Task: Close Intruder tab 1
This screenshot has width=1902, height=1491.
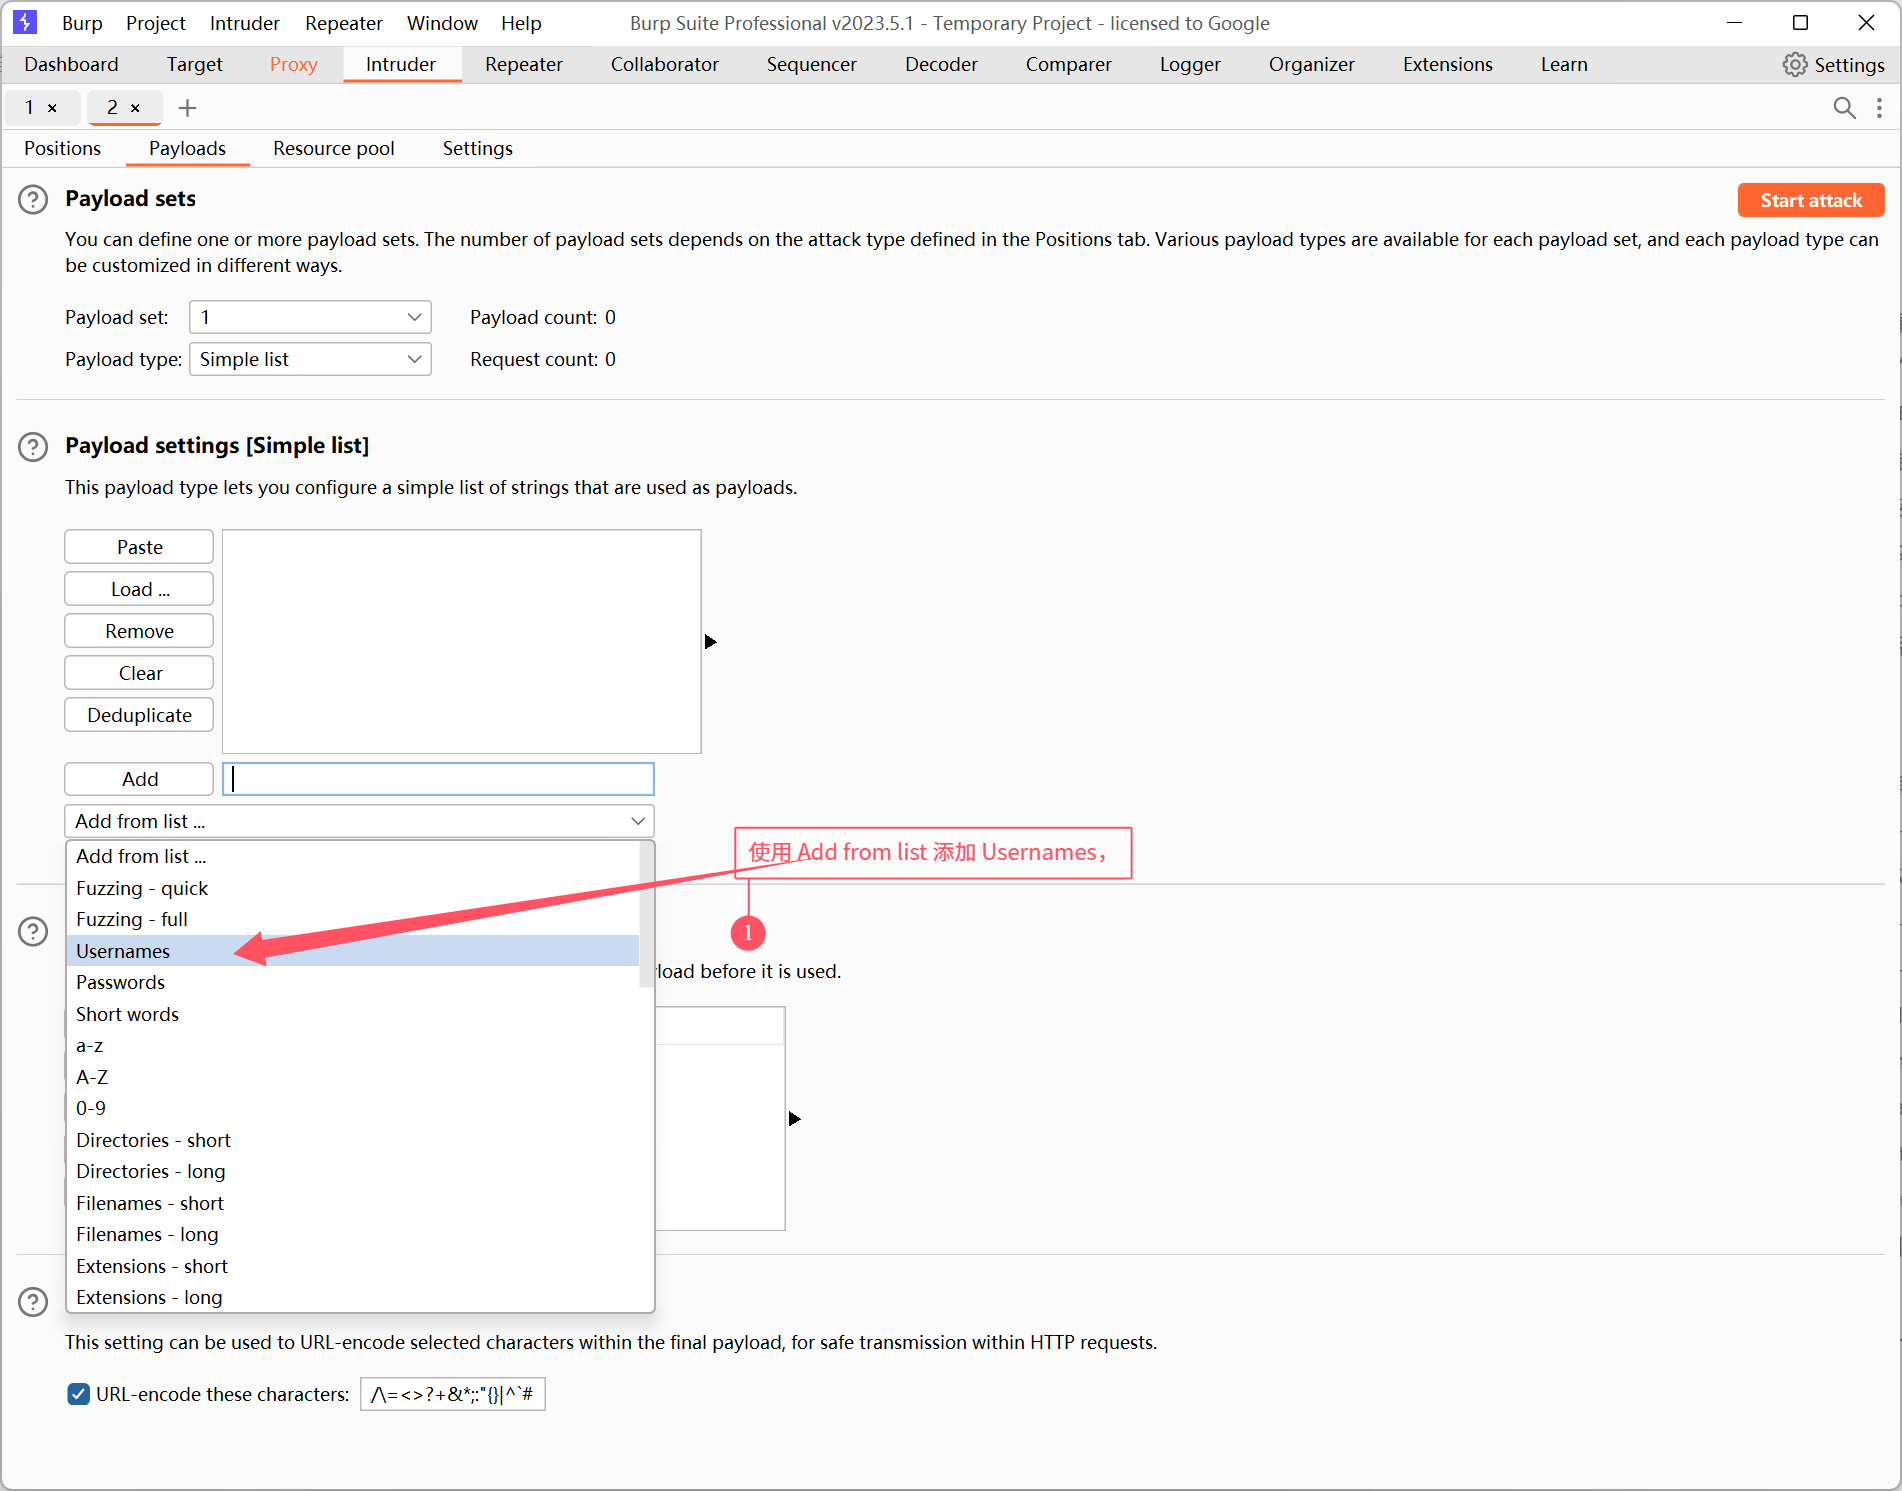Action: [52, 108]
